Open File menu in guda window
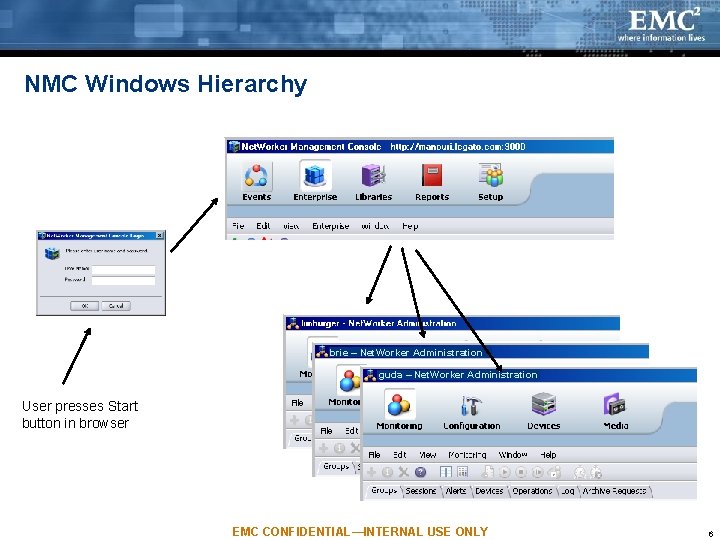720x540 pixels. coord(374,455)
